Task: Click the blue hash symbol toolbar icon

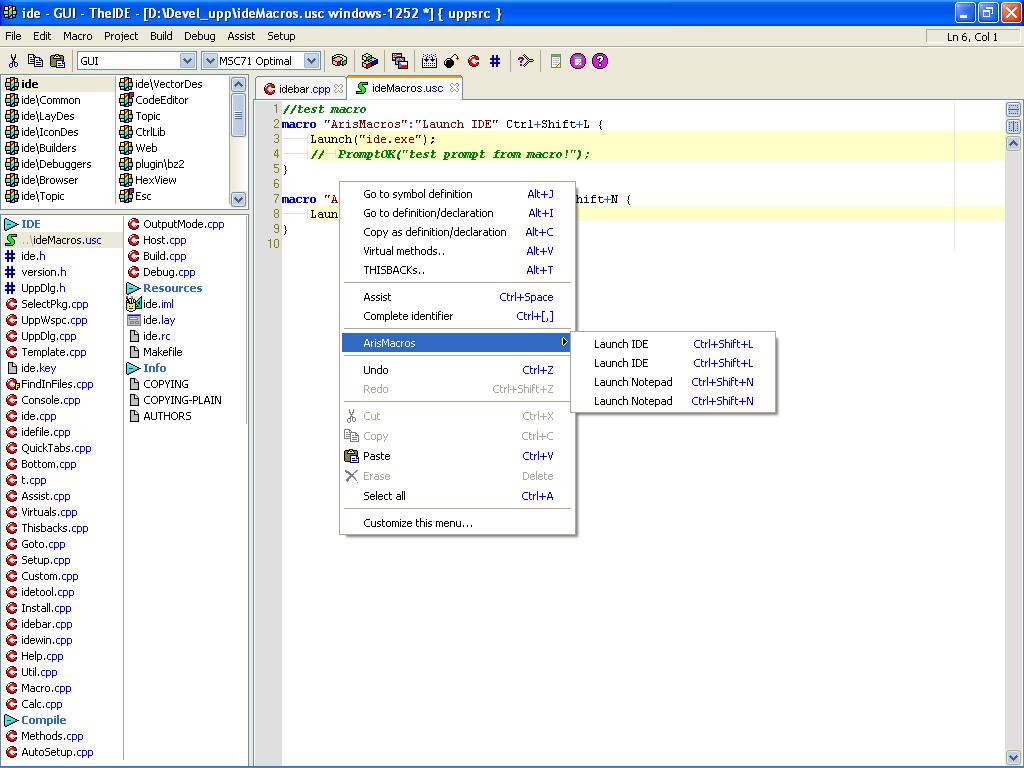Action: pos(495,61)
